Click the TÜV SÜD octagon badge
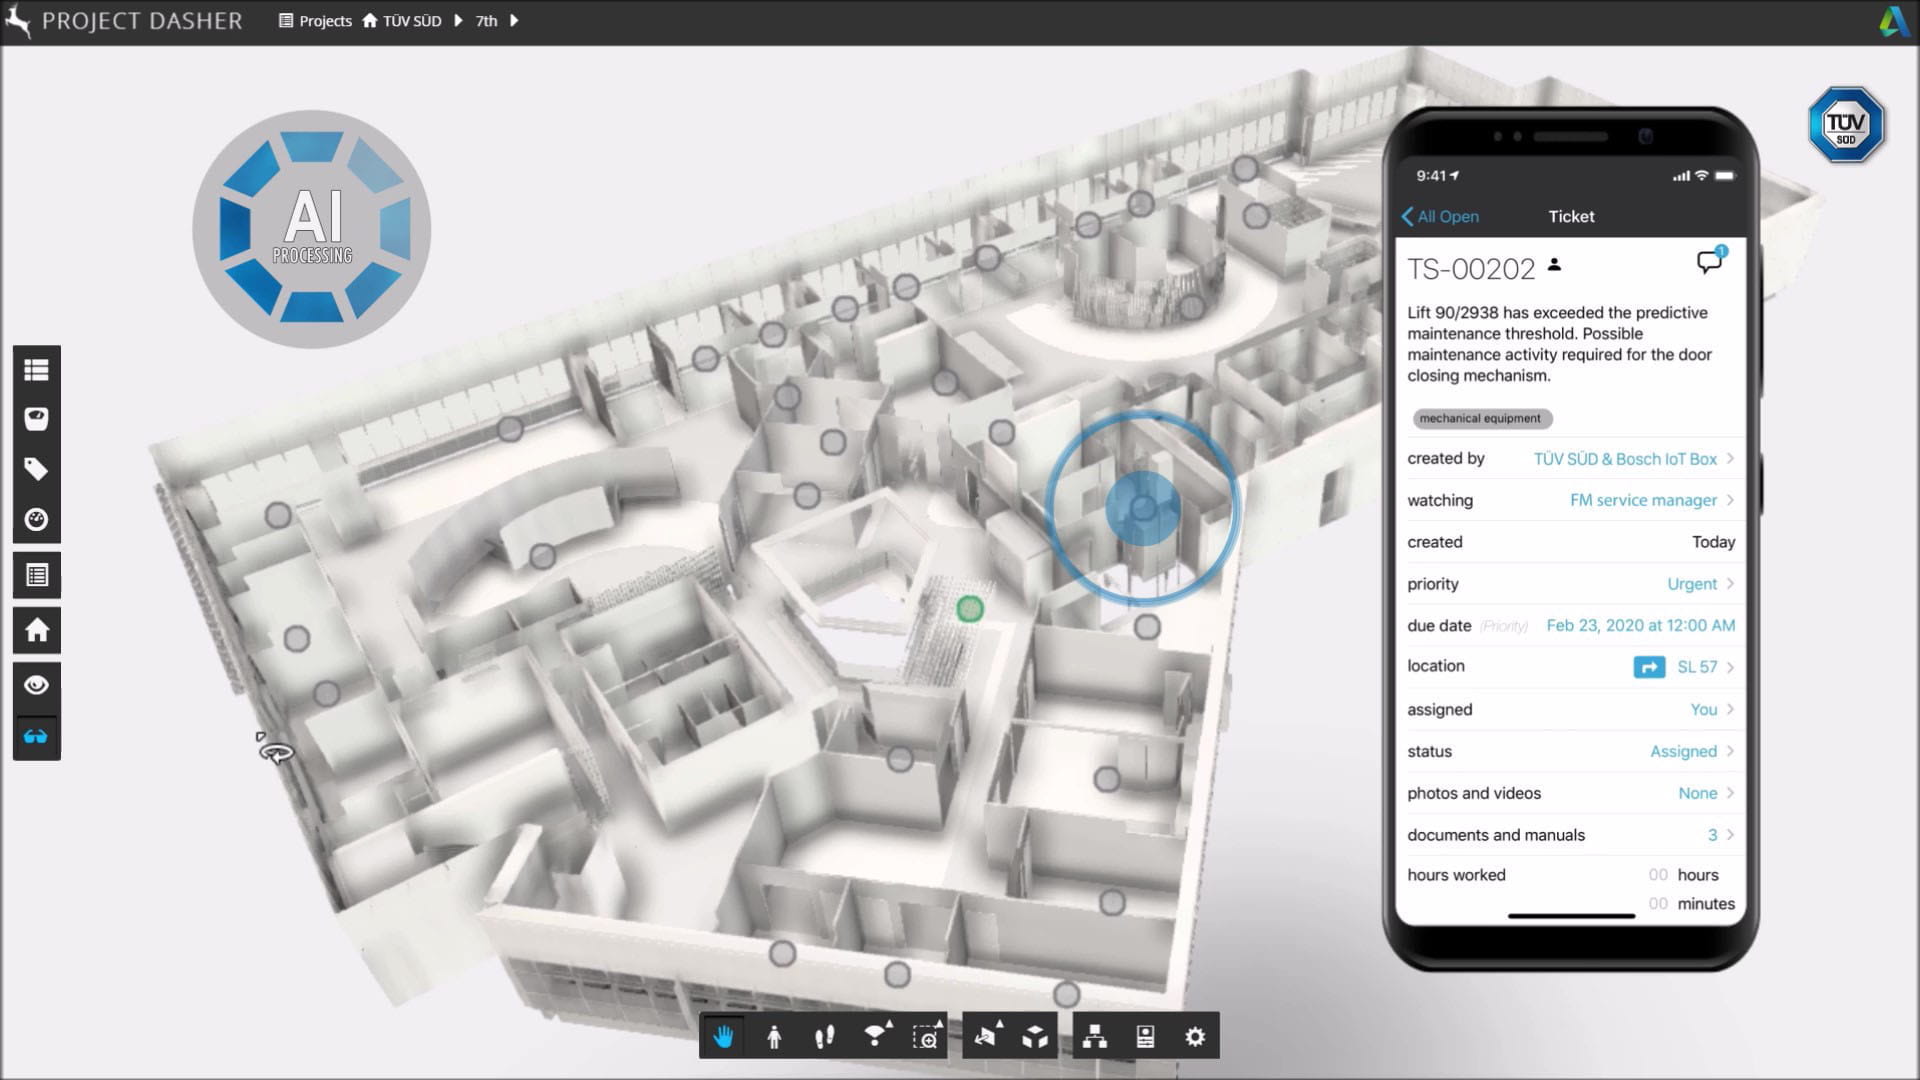The image size is (1920, 1080). [1846, 125]
